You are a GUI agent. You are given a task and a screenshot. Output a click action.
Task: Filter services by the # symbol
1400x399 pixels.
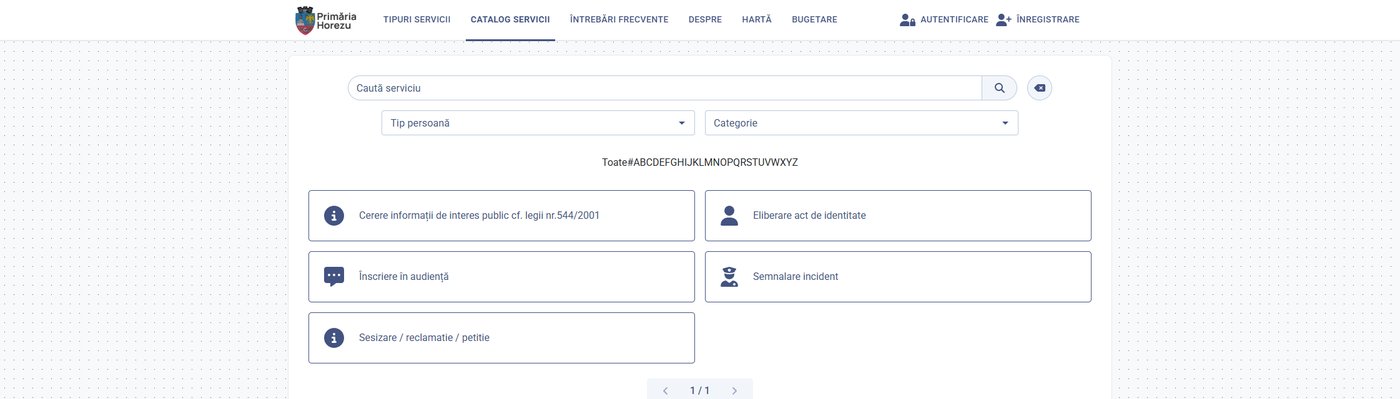point(630,163)
